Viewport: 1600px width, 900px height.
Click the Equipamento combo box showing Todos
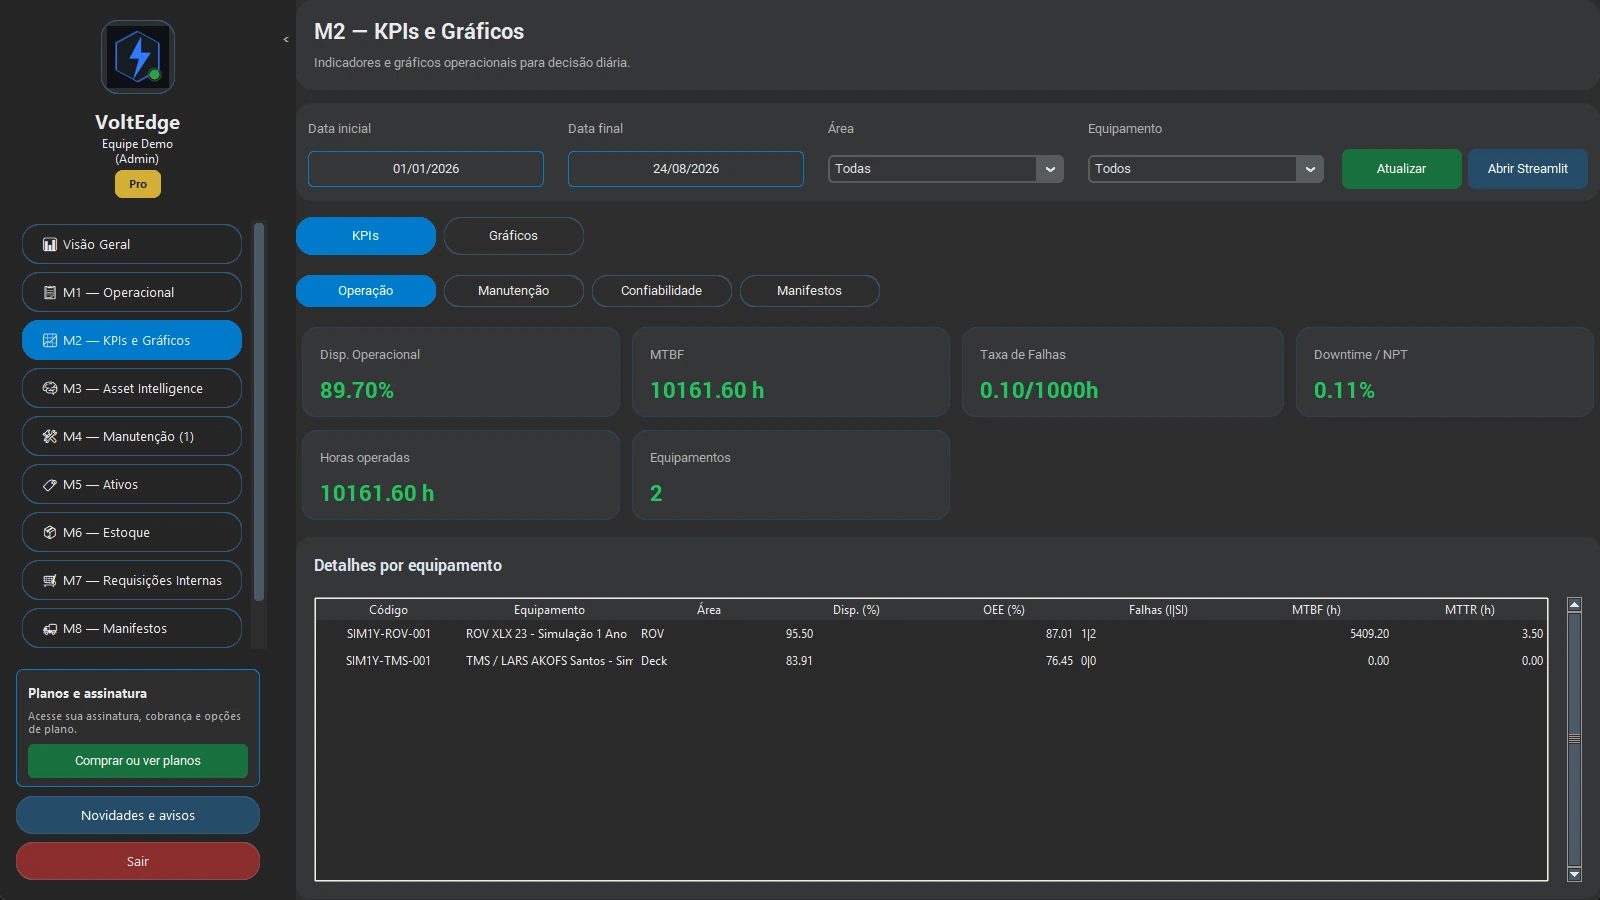(1206, 169)
